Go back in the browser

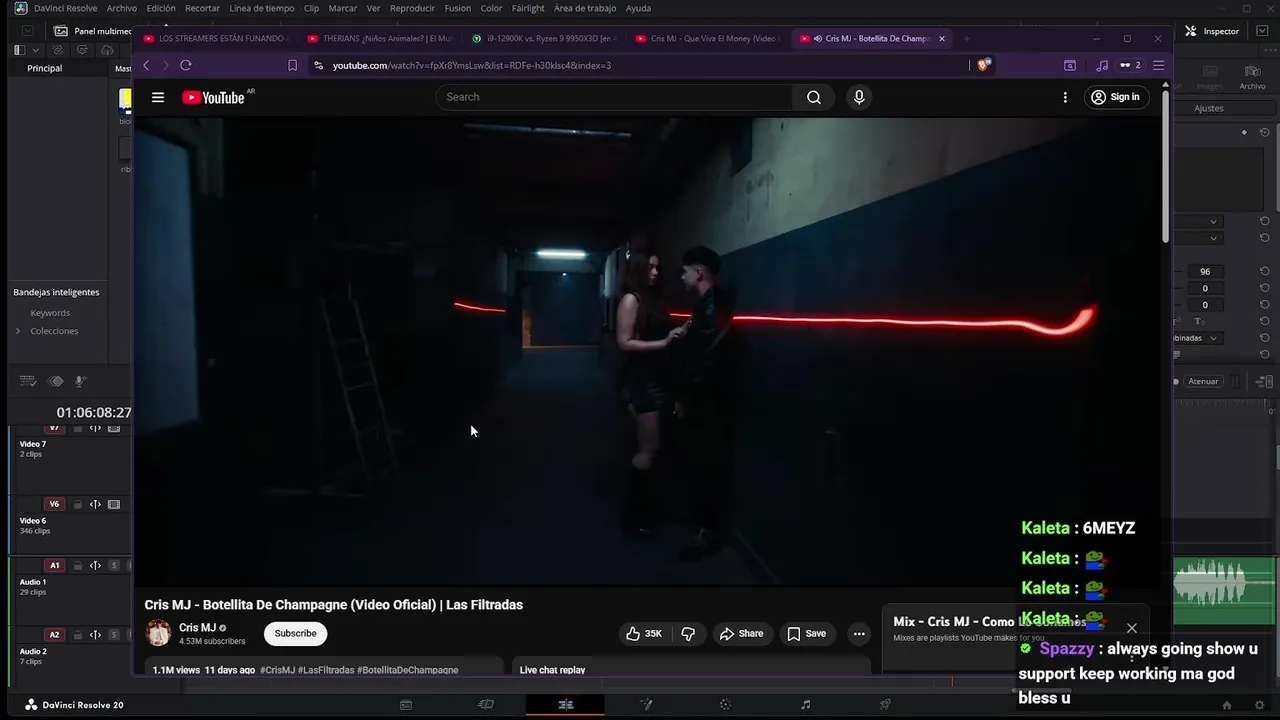(x=146, y=65)
